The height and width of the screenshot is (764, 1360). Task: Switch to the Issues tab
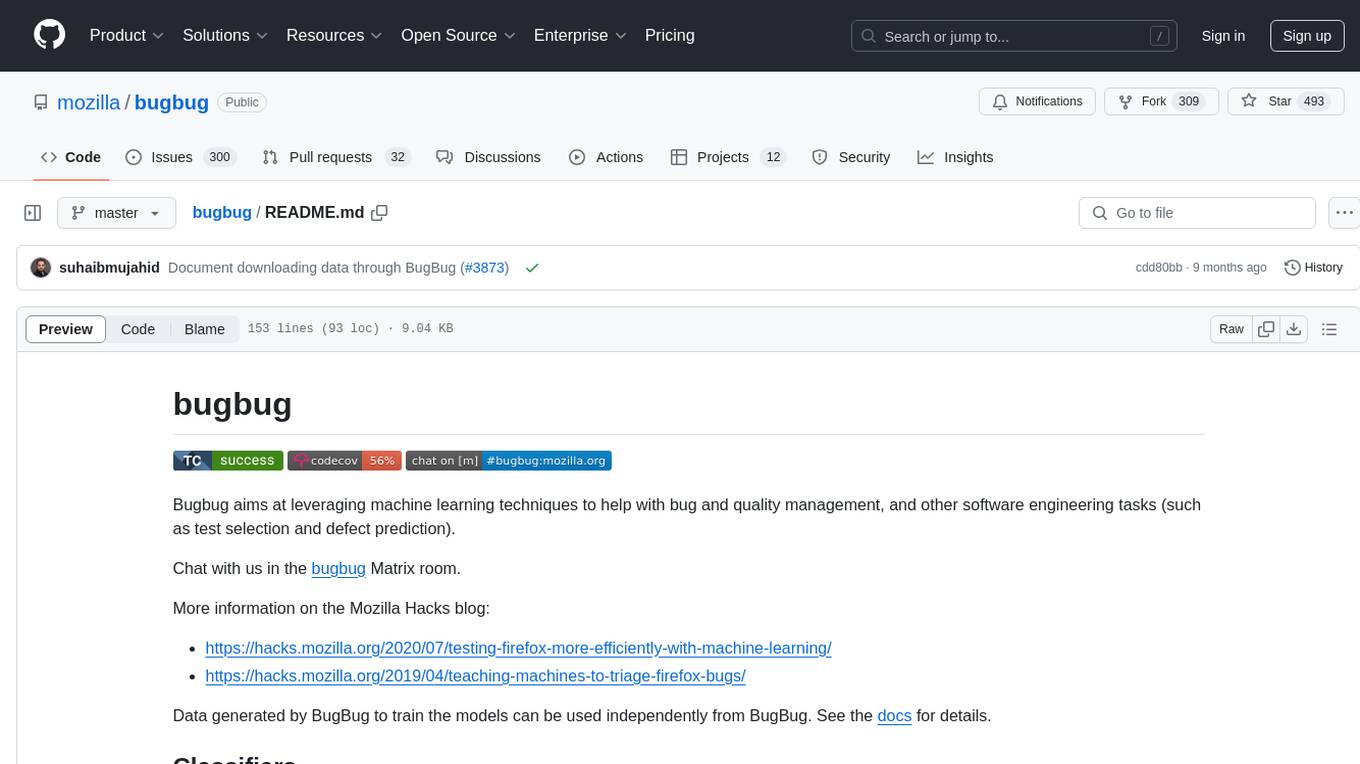[x=179, y=157]
